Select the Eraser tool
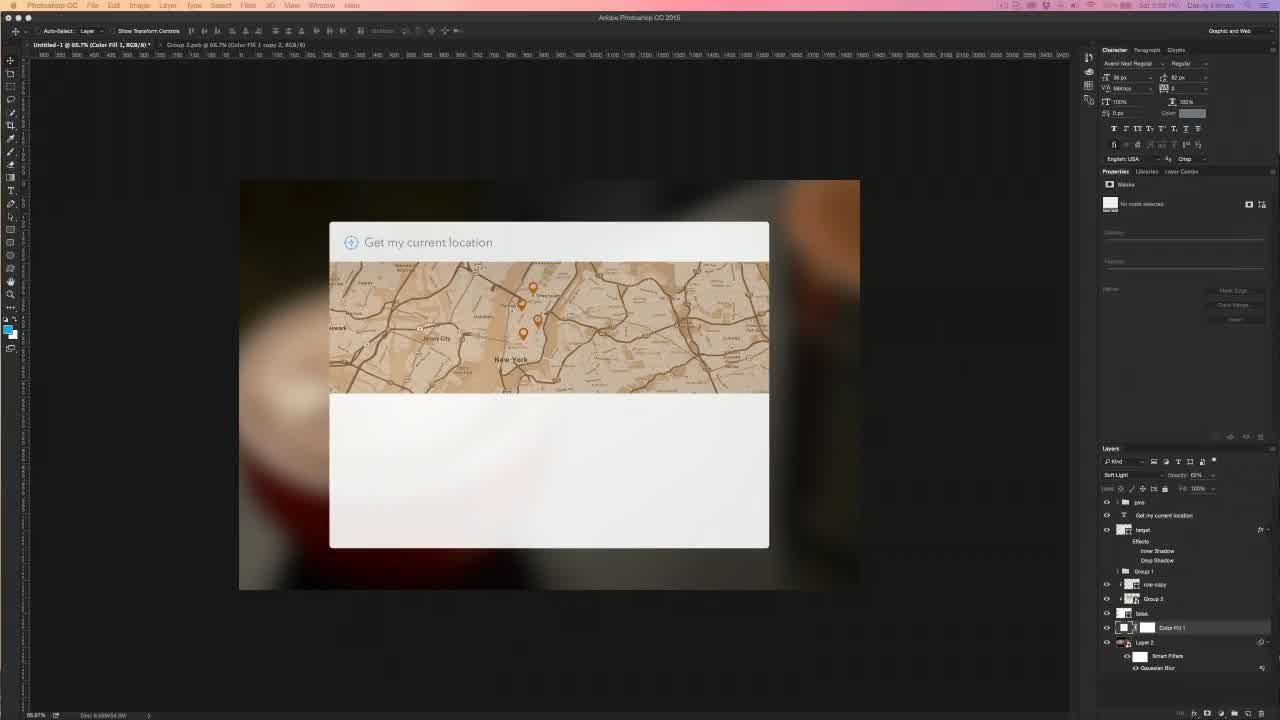 [x=11, y=164]
